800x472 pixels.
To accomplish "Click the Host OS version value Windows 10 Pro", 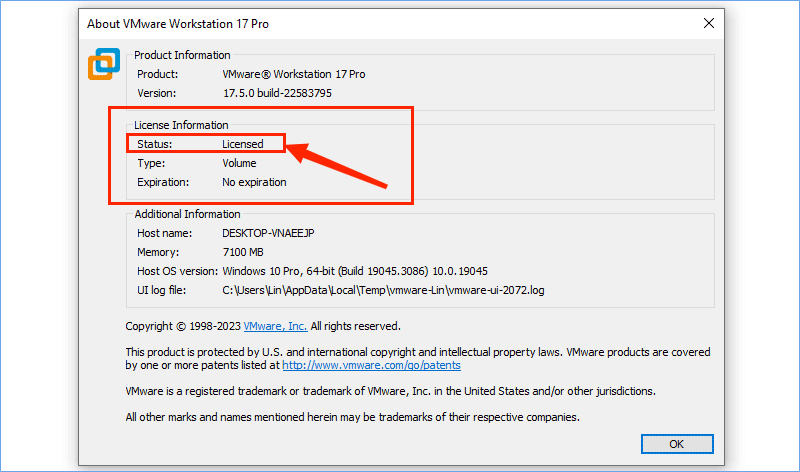I will [355, 271].
